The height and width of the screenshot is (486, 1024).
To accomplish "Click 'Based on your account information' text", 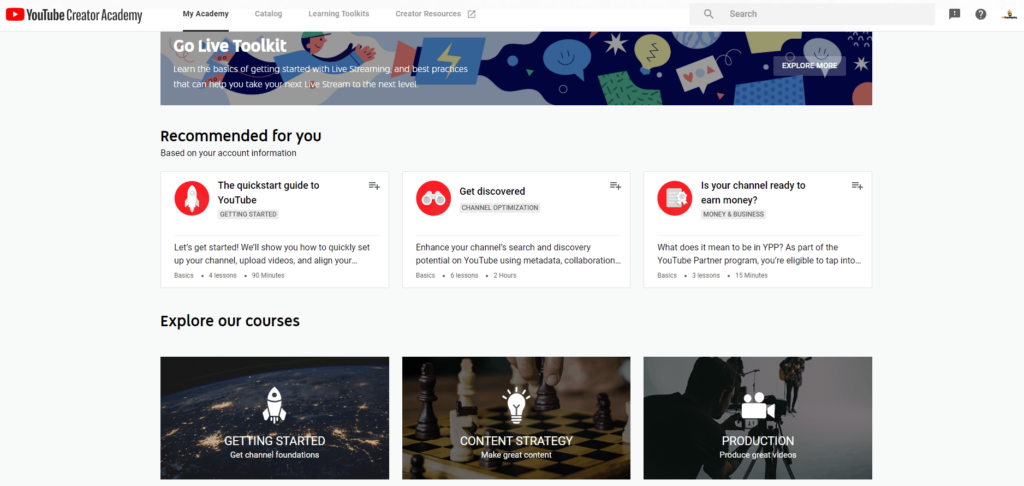I will [229, 153].
